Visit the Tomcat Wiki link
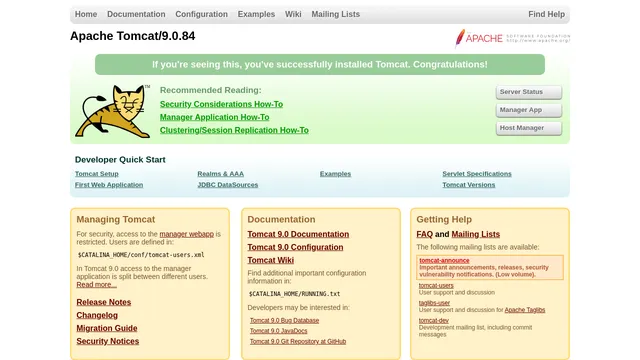640x360 pixels. 271,260
